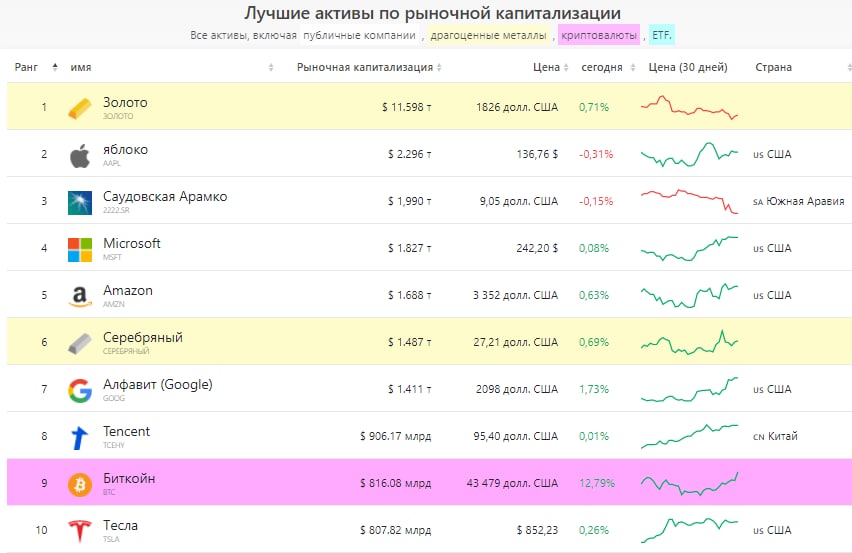Click price 1826 долл. США

point(517,107)
